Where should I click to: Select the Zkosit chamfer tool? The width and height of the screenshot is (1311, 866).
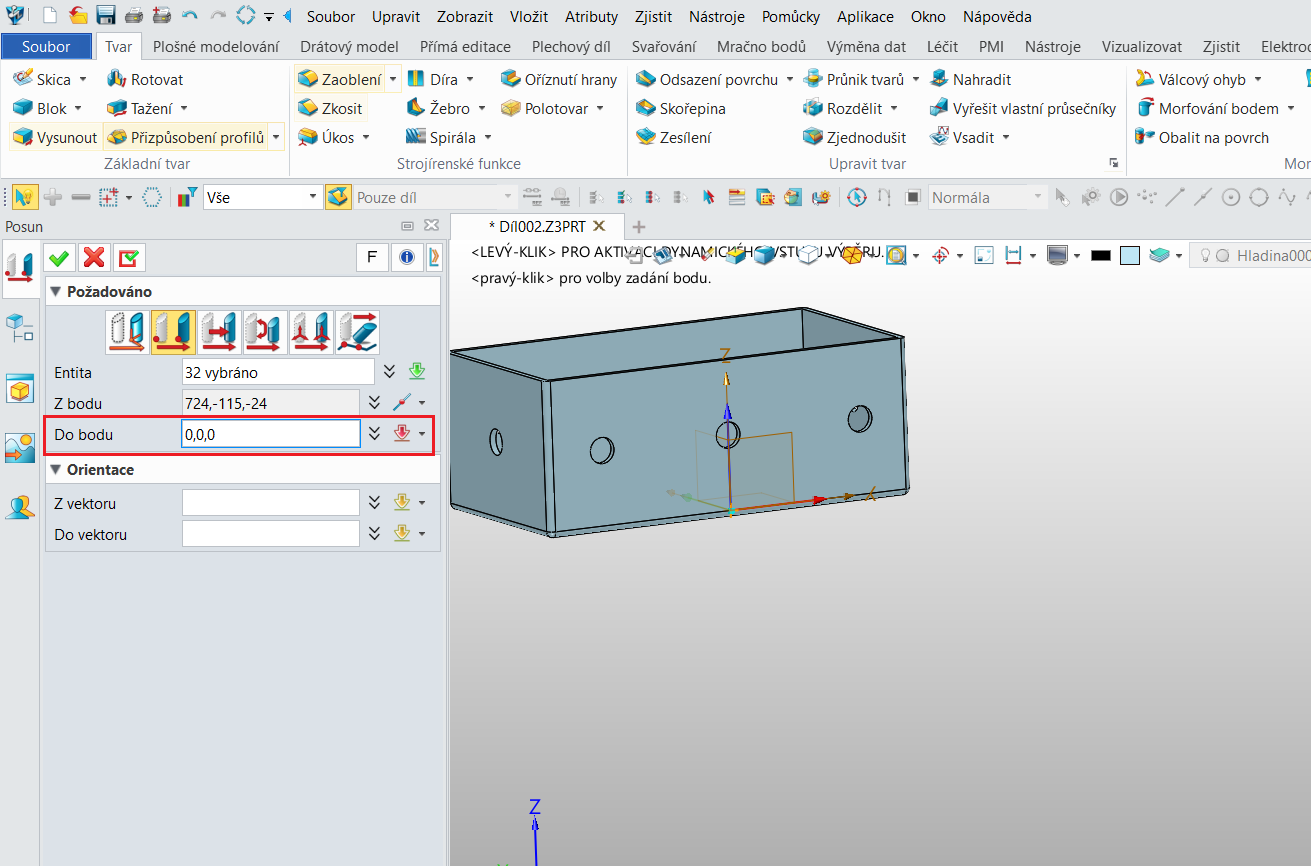330,108
